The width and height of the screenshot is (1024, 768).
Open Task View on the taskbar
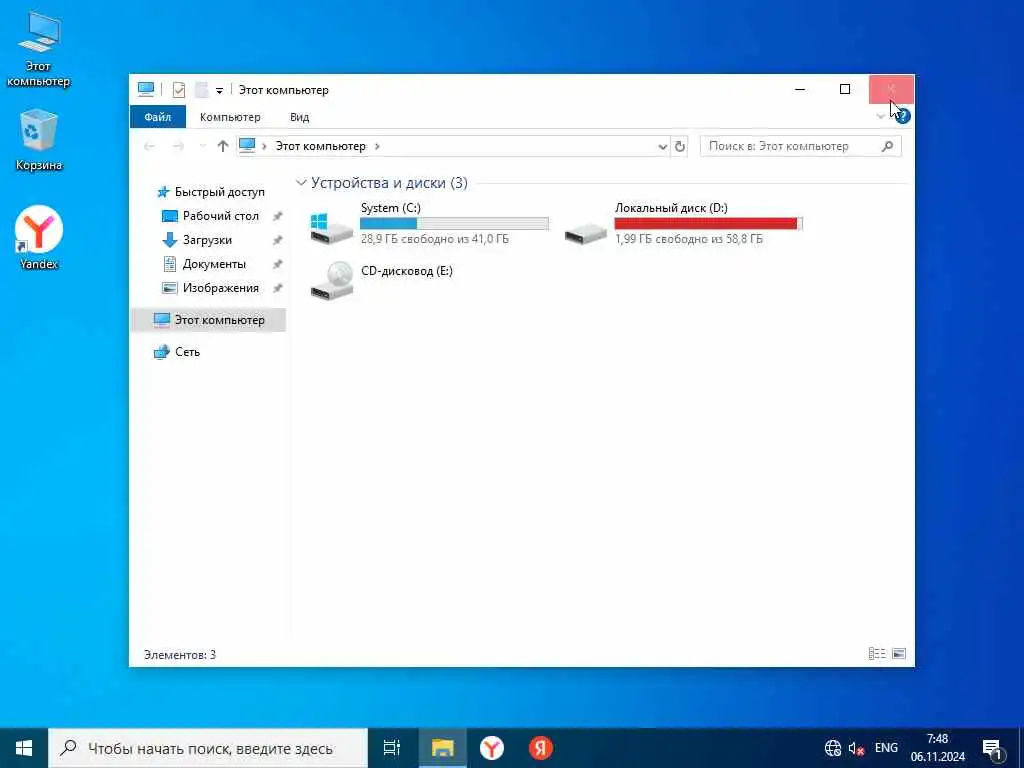(391, 748)
